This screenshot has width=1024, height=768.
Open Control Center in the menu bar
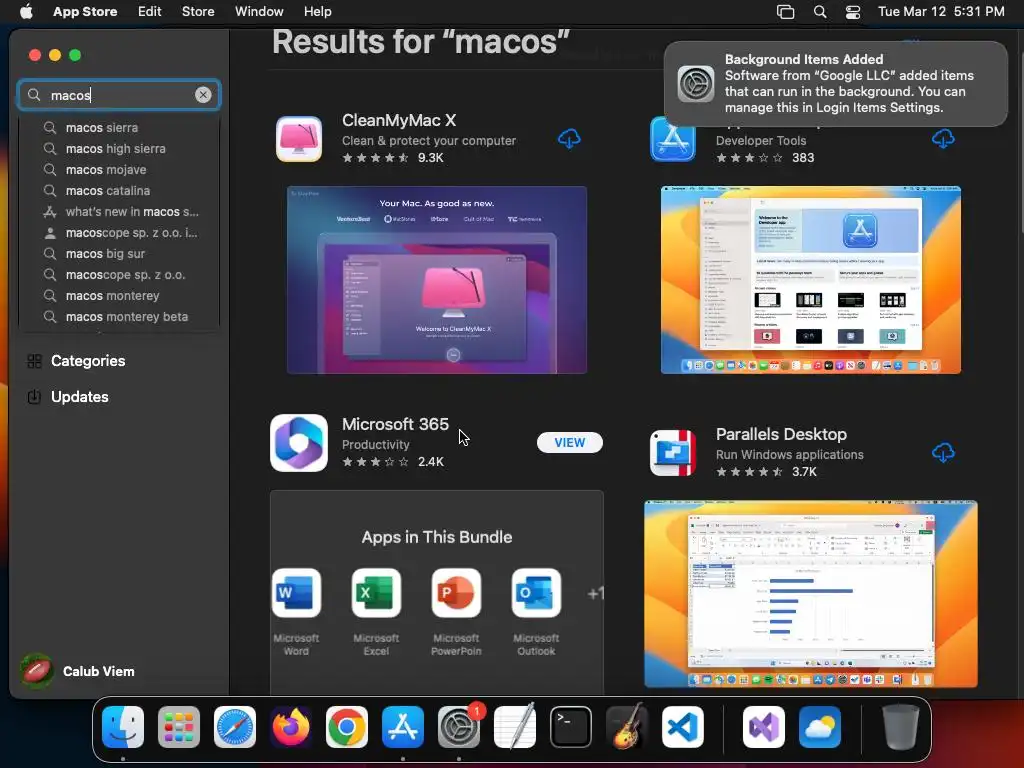pos(852,12)
